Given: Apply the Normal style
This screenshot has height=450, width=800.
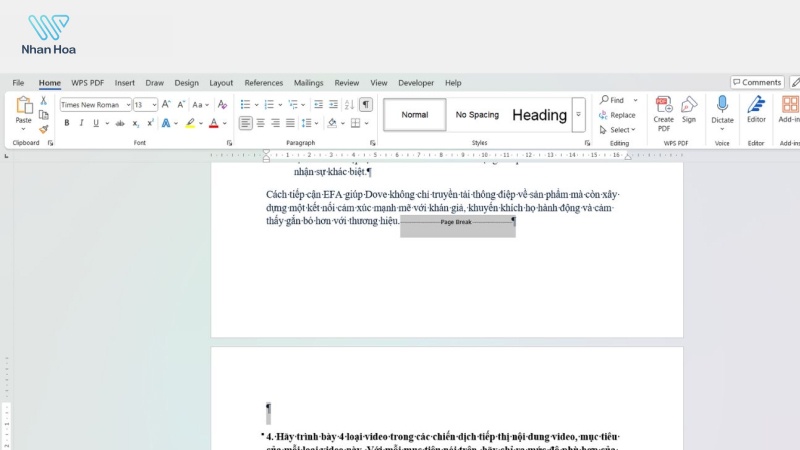Looking at the screenshot, I should [414, 115].
